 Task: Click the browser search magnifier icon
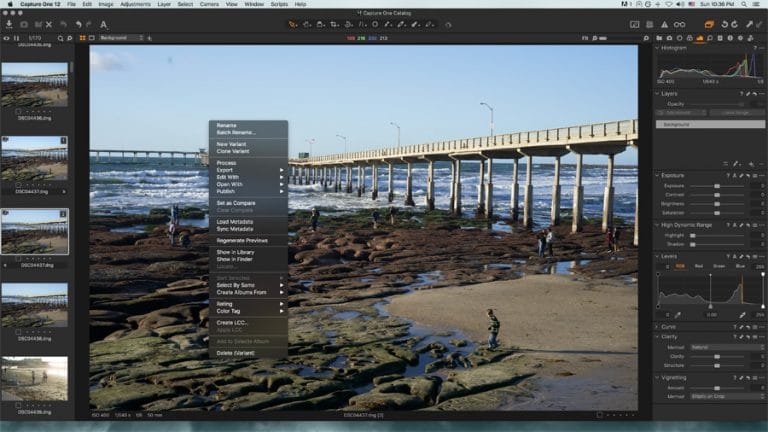[60, 38]
